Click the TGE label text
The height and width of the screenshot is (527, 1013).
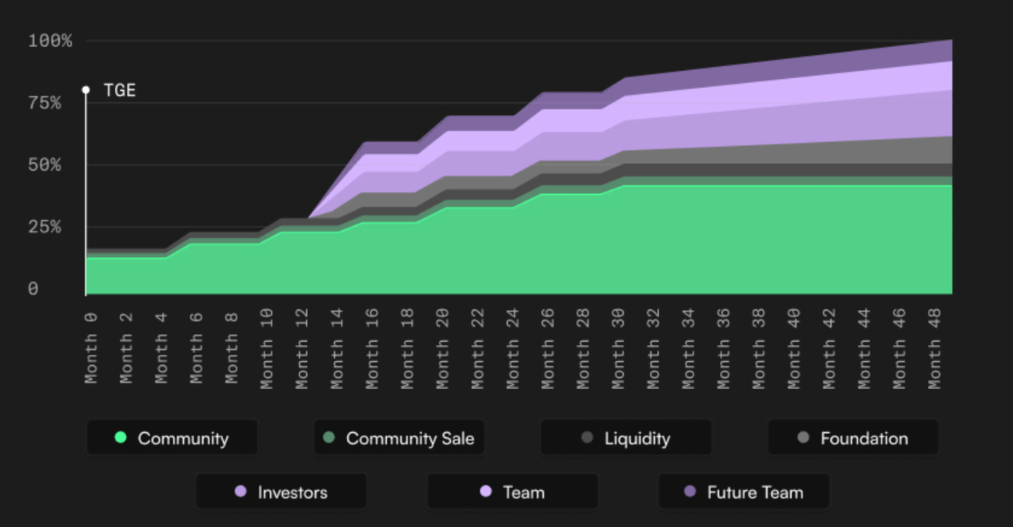[x=119, y=90]
